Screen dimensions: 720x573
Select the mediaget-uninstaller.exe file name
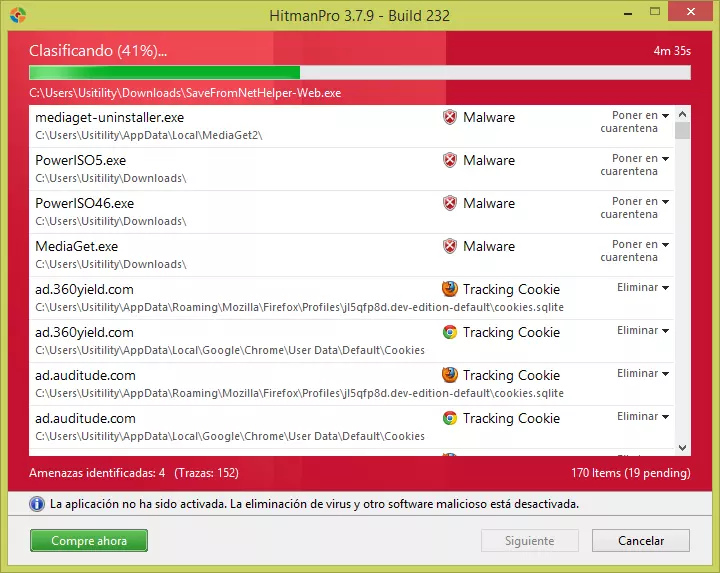[x=110, y=118]
